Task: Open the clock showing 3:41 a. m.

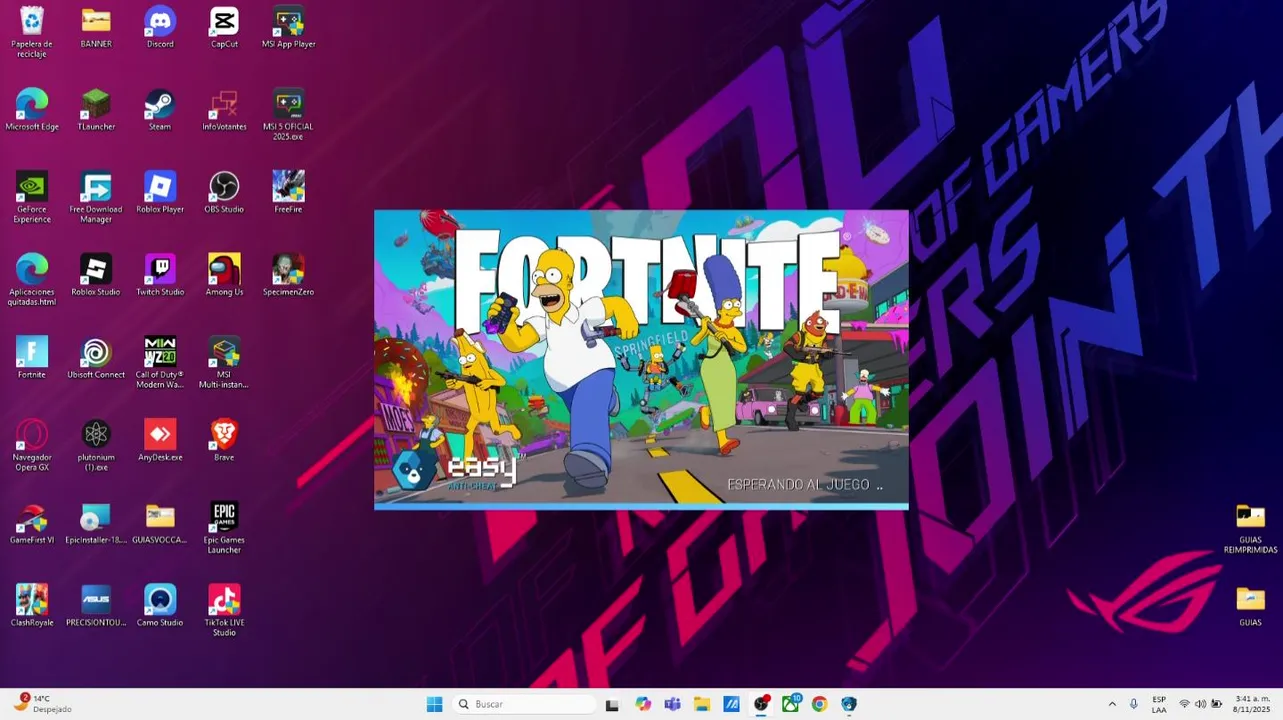Action: (x=1252, y=704)
